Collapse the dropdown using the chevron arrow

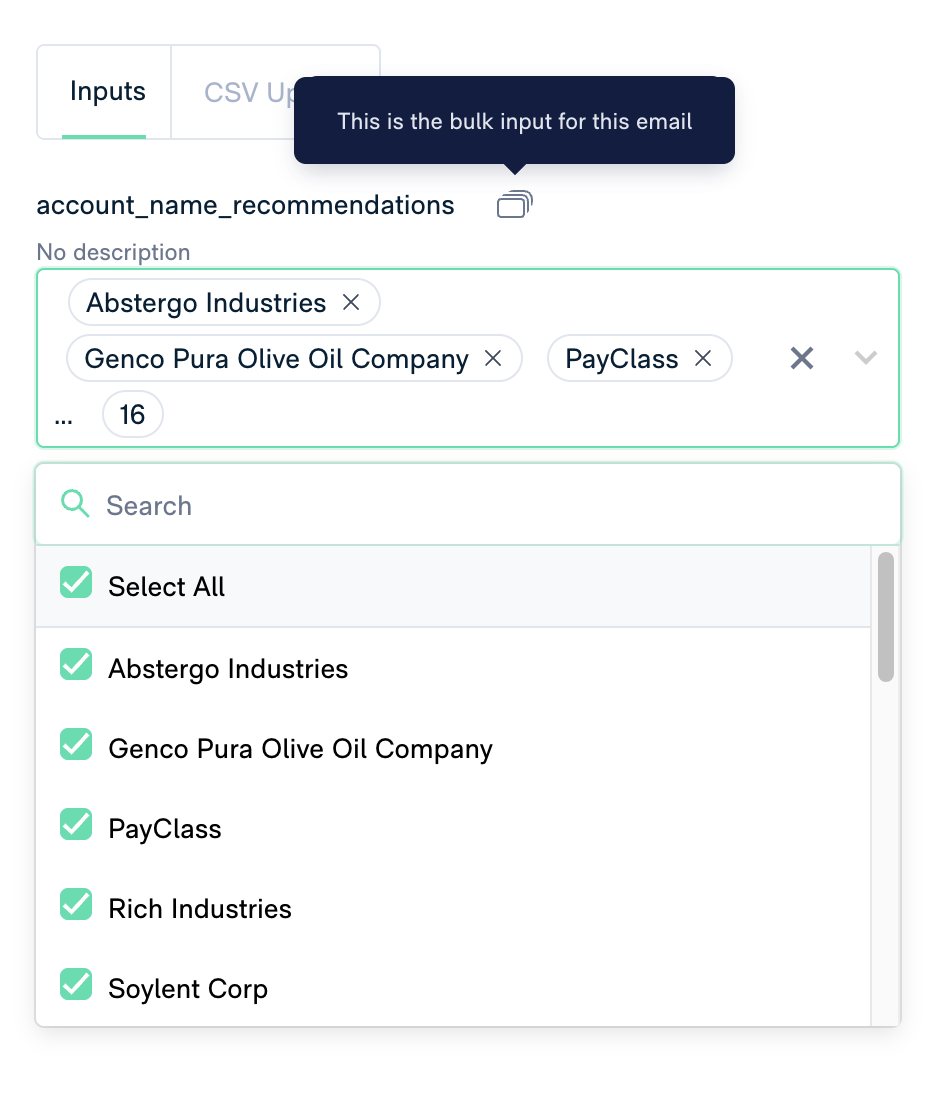point(866,357)
